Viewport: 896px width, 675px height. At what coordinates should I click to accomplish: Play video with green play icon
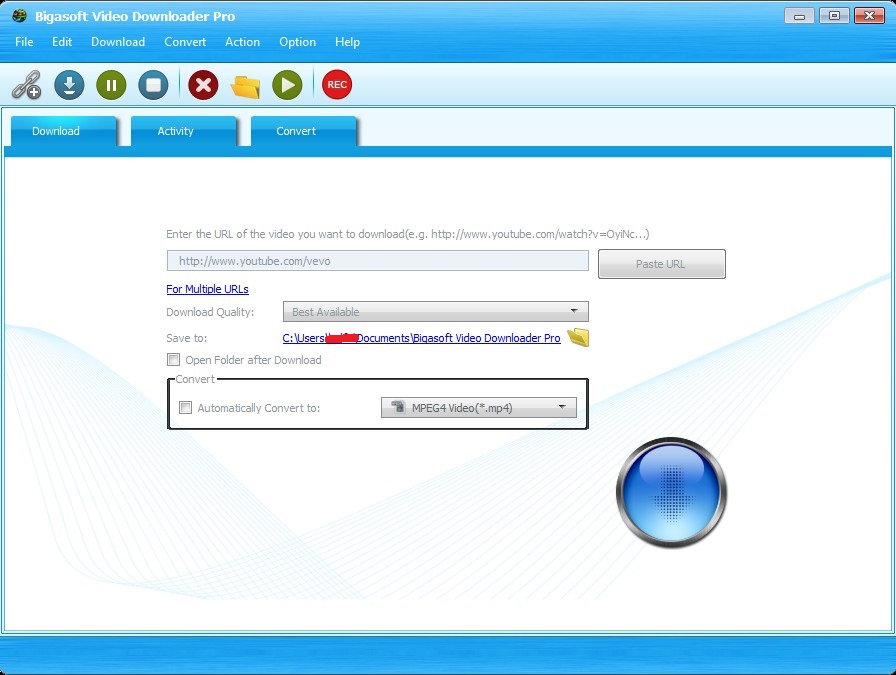point(287,85)
